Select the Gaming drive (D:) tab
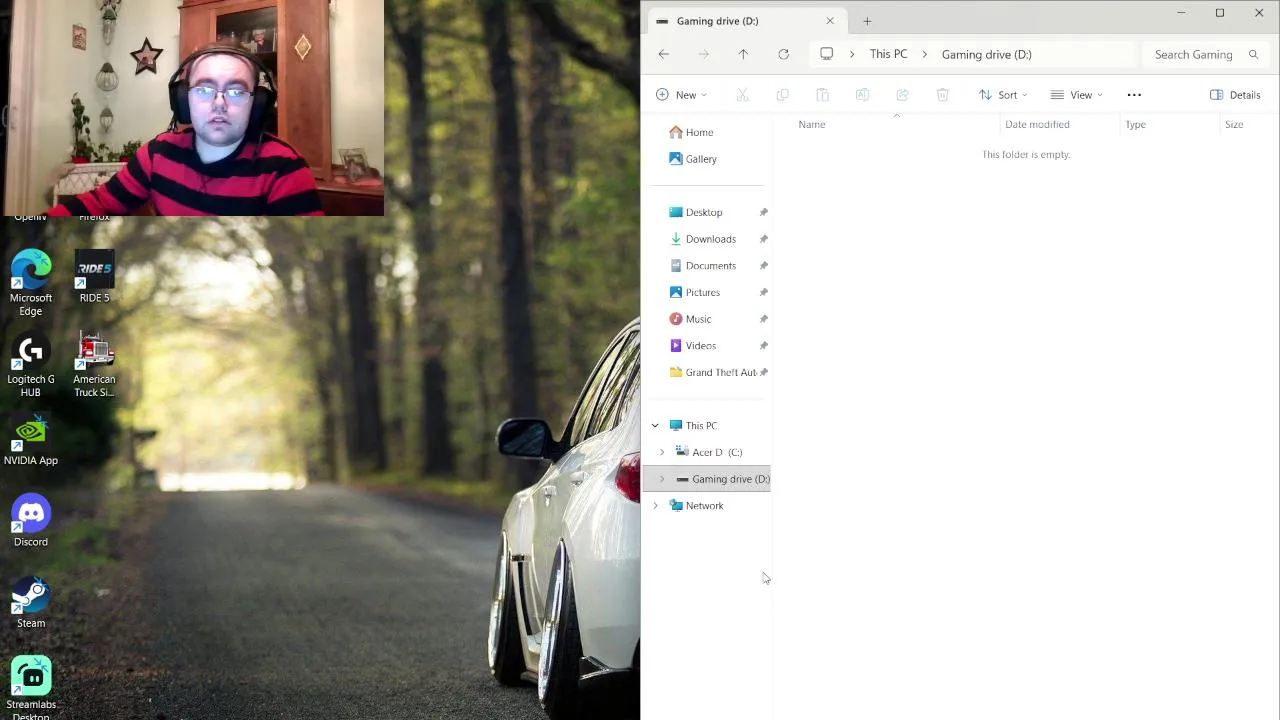The image size is (1280, 720). 746,21
